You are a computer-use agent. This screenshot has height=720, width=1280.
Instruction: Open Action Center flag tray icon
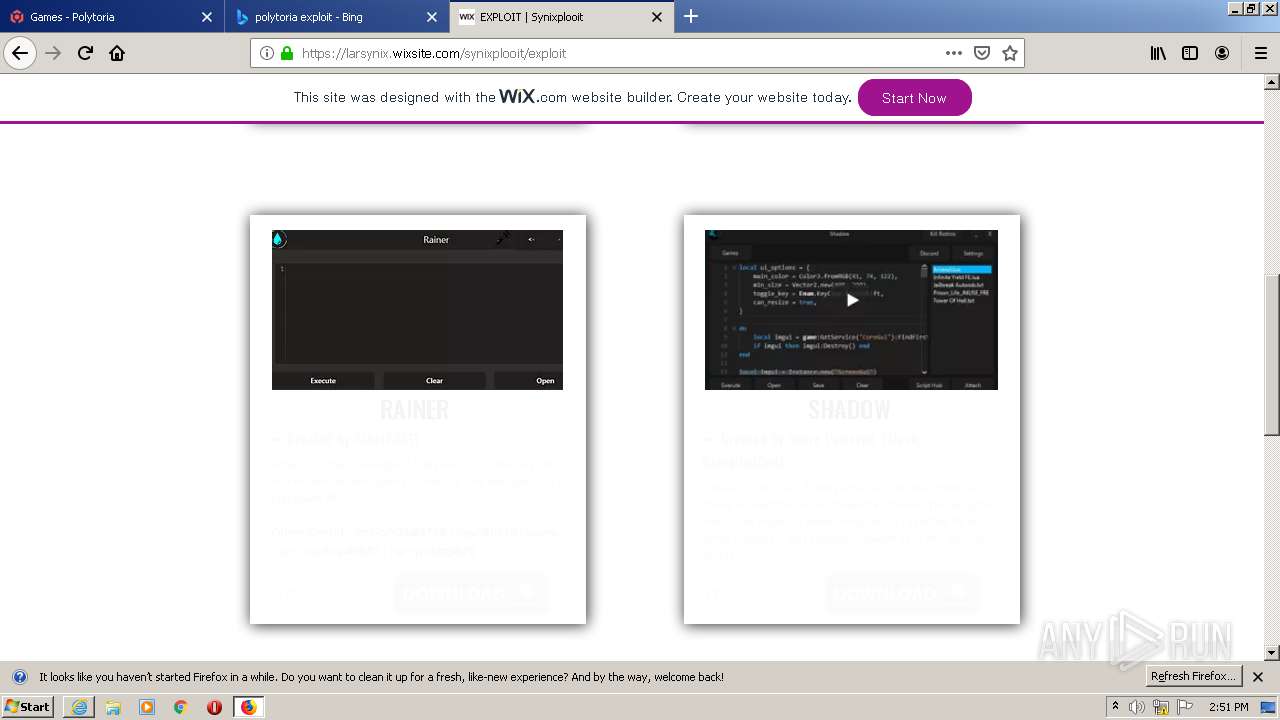pos(1184,707)
